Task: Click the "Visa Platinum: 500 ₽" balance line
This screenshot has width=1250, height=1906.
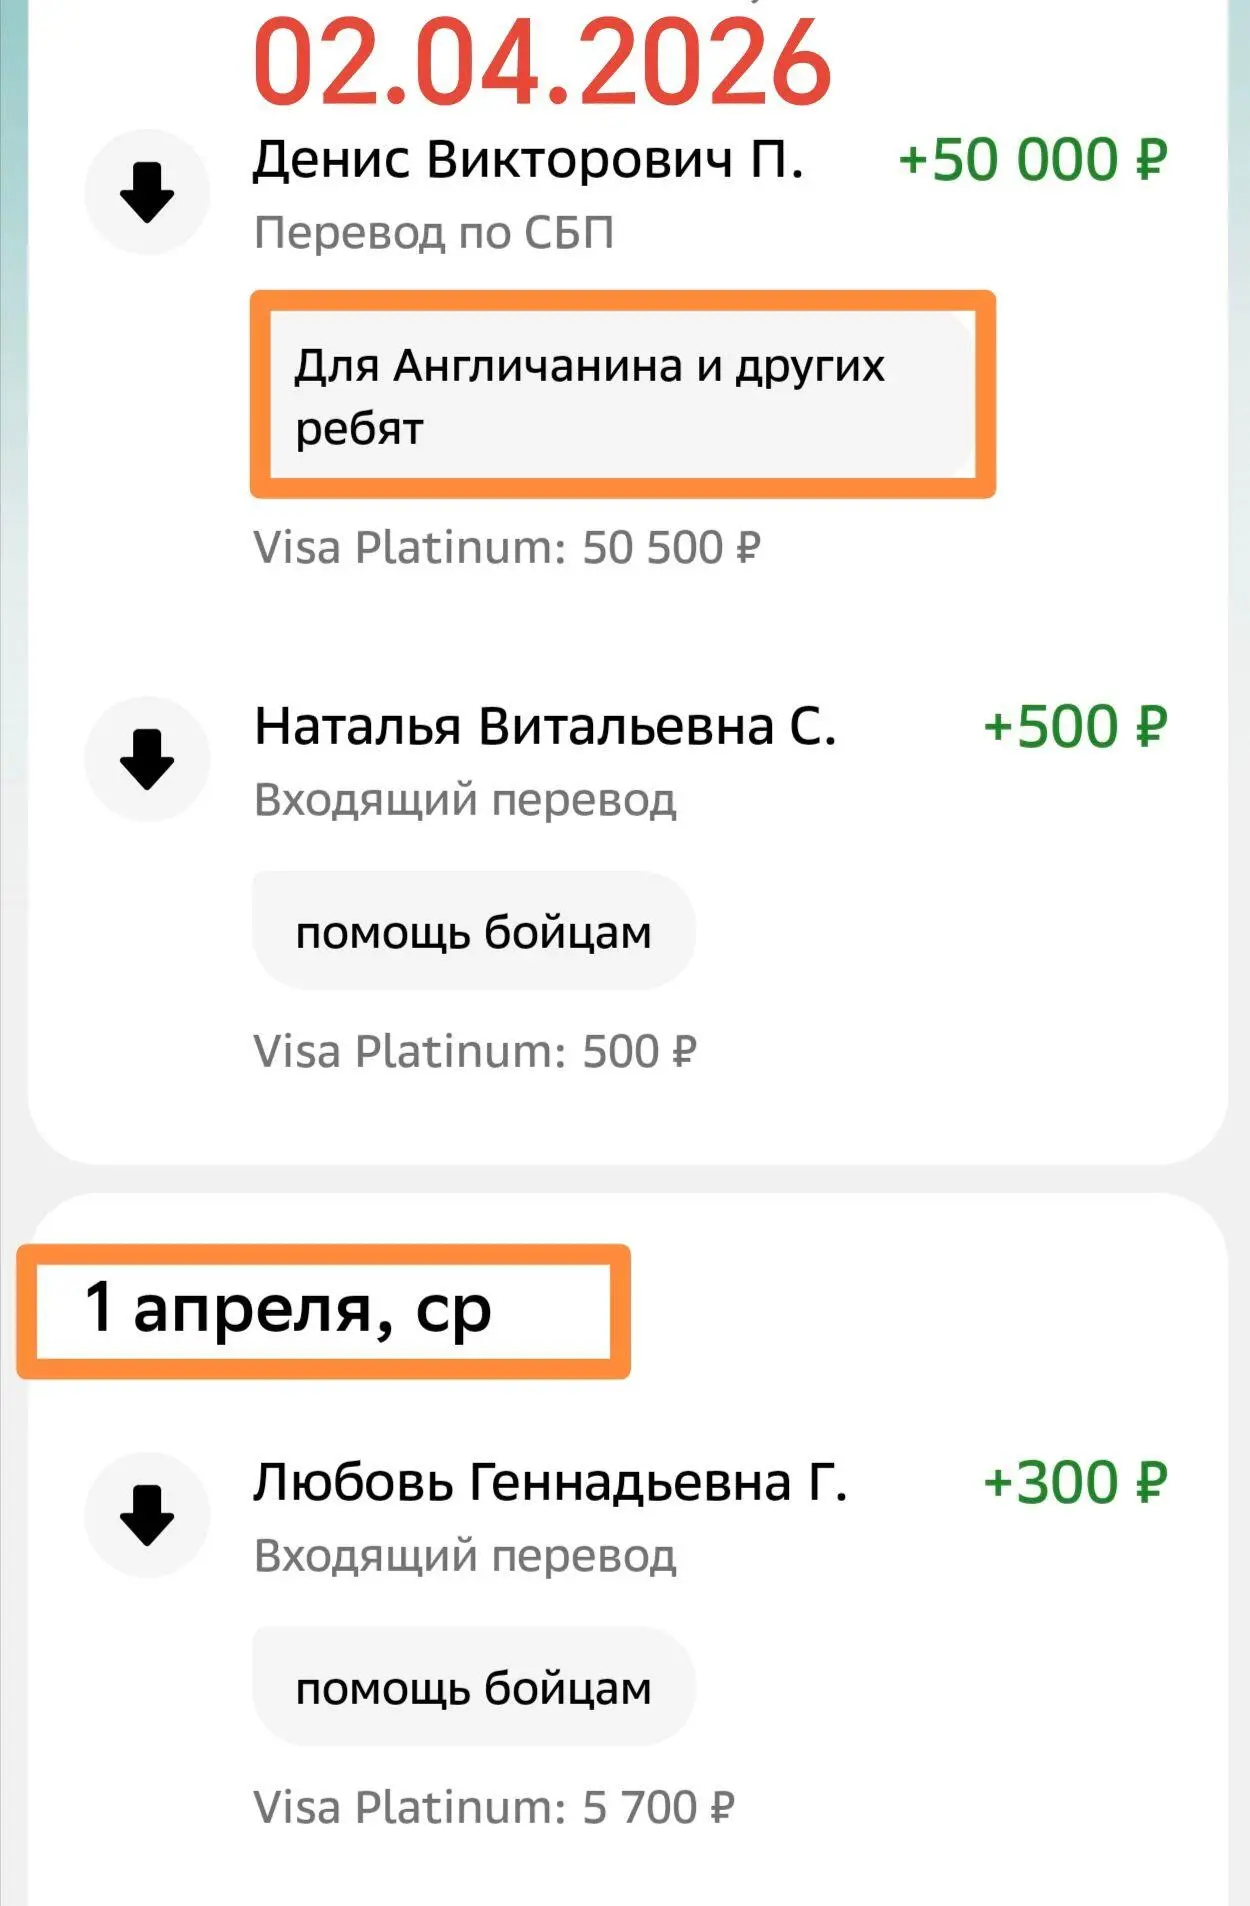Action: pyautogui.click(x=475, y=1052)
